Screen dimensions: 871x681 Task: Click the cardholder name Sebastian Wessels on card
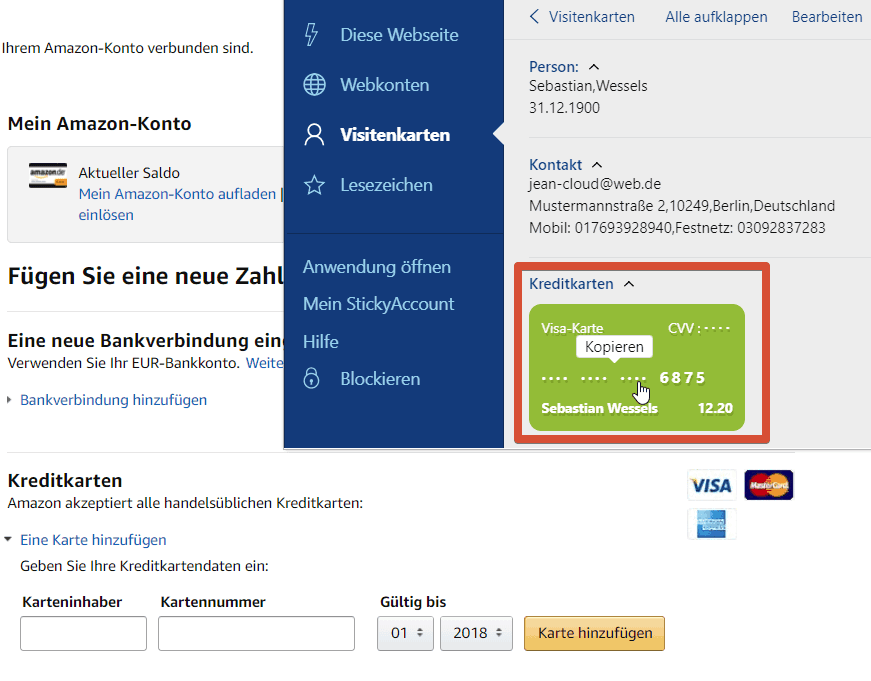[599, 408]
